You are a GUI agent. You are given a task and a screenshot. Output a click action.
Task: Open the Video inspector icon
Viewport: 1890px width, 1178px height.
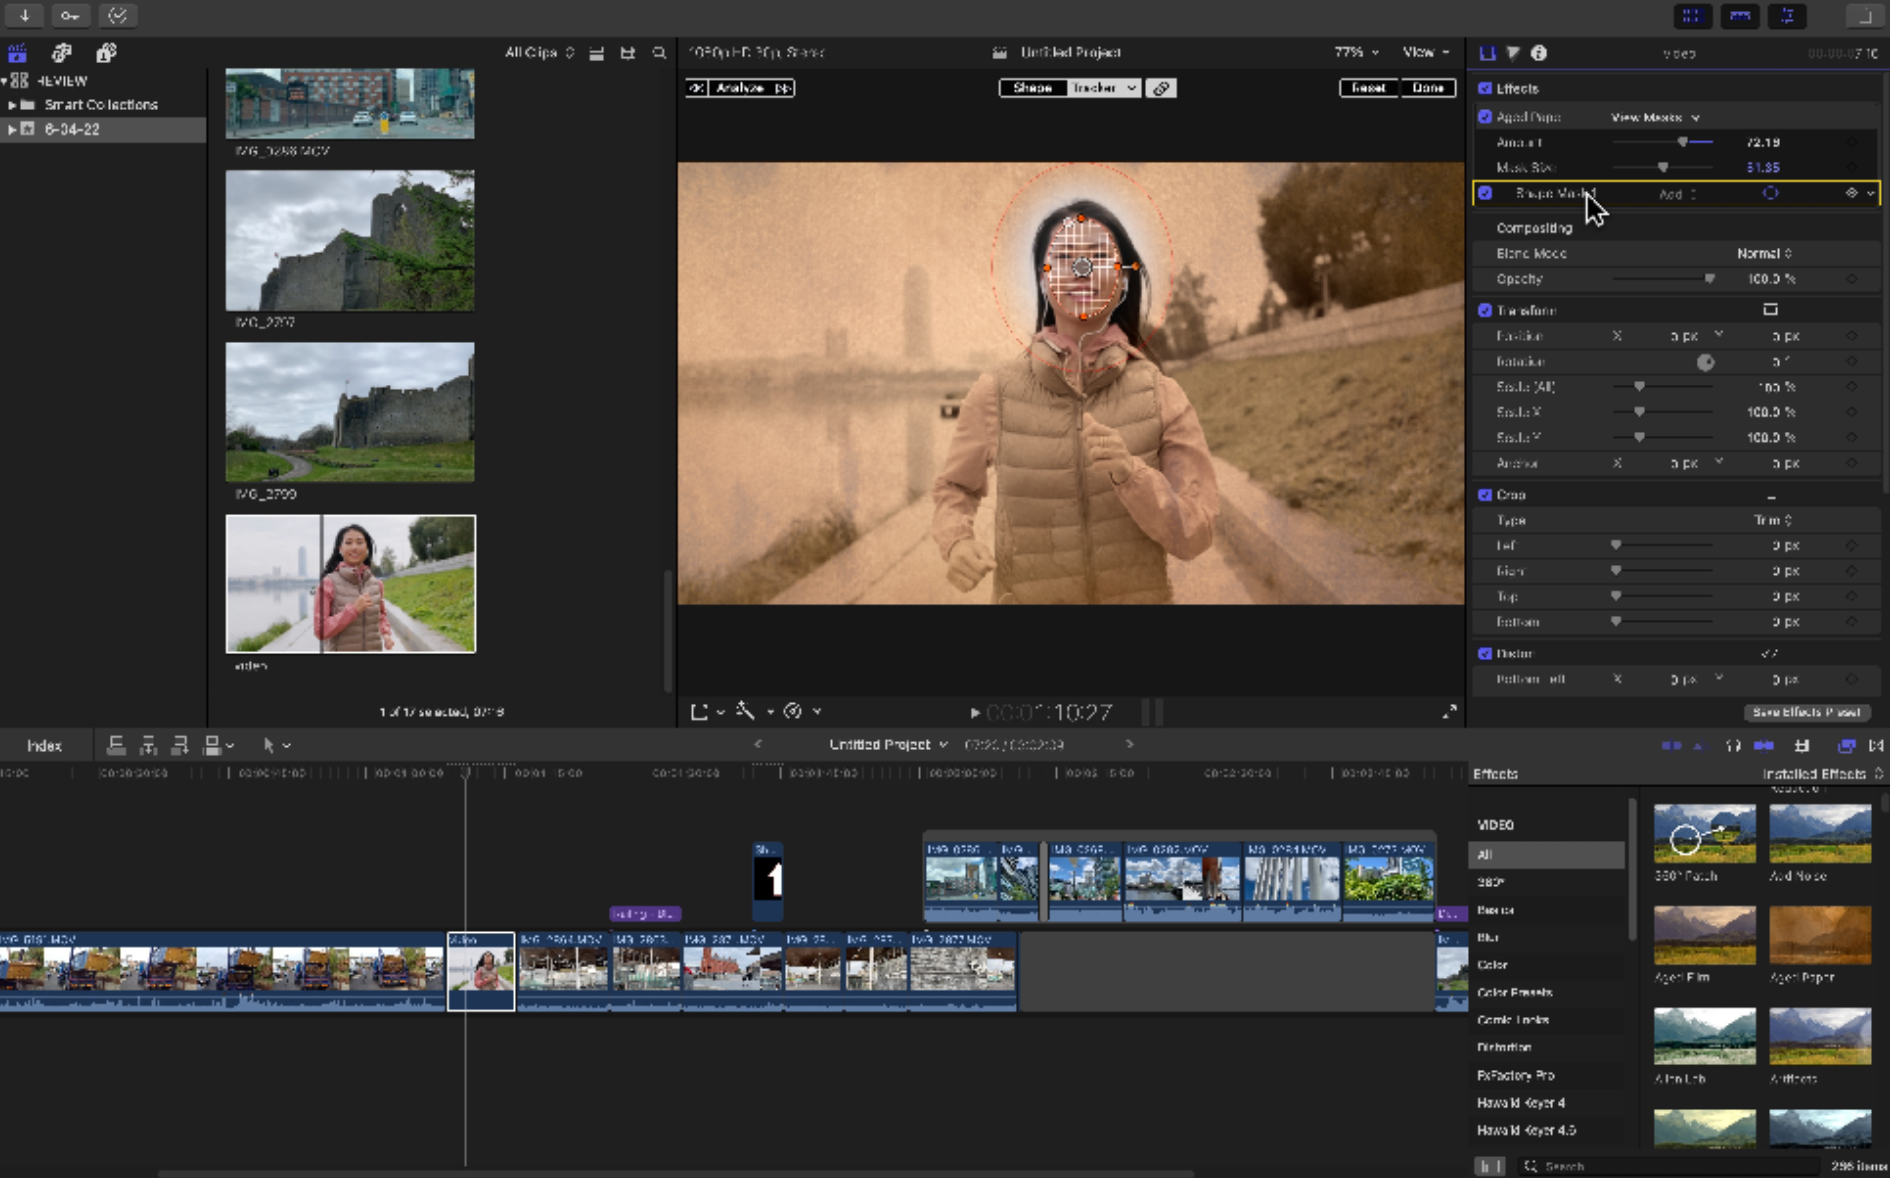(1490, 53)
